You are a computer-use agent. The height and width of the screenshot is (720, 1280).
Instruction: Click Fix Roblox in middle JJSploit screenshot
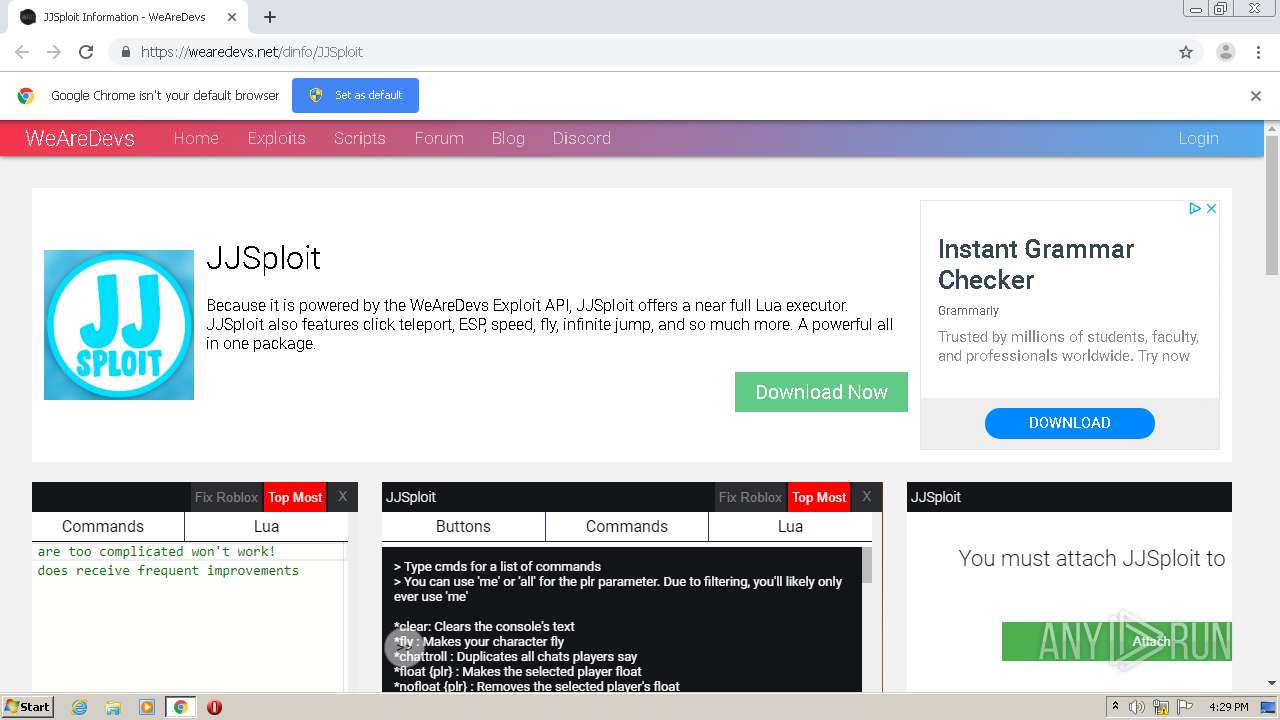(750, 497)
